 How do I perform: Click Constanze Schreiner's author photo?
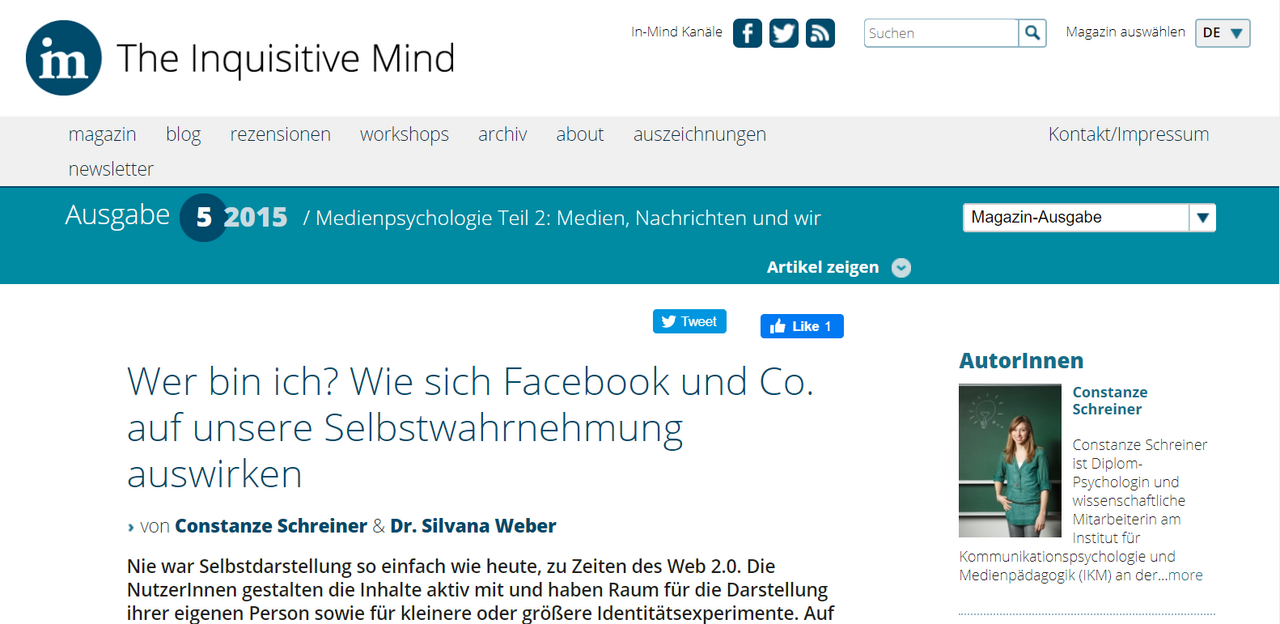tap(1009, 461)
